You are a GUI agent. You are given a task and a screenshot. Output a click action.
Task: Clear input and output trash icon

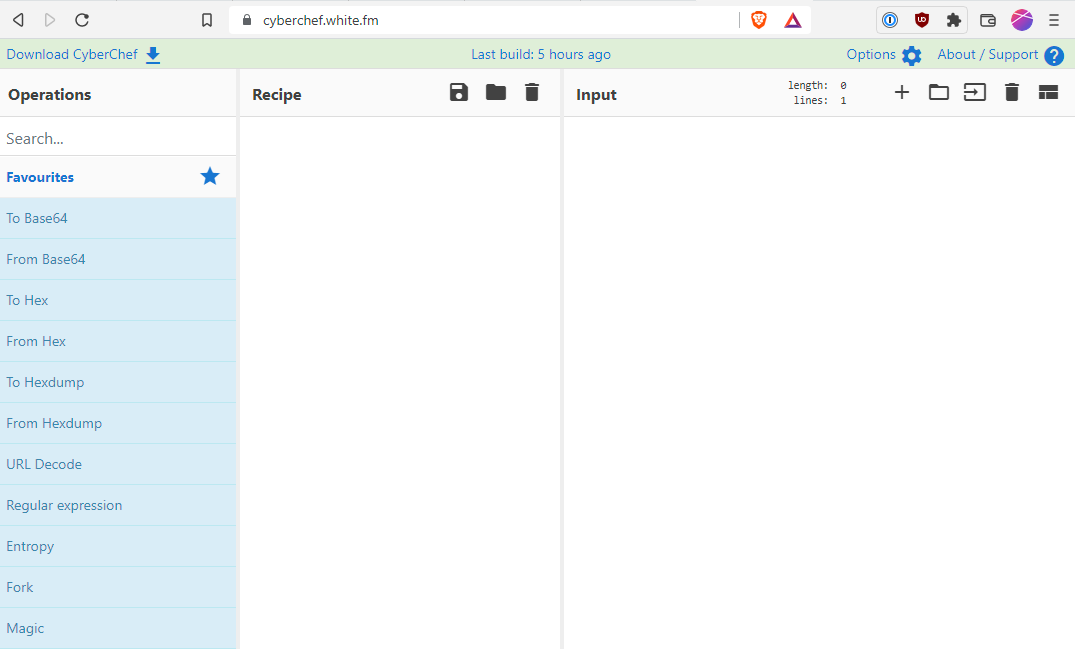(1012, 93)
